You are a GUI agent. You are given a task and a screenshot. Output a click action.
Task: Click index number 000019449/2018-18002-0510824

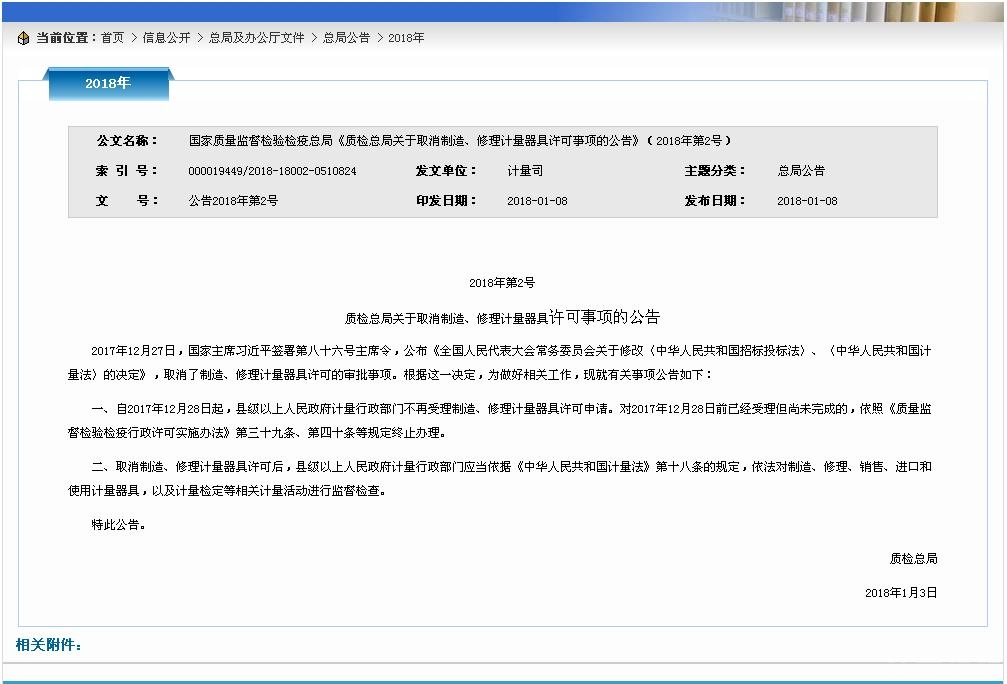pos(272,171)
